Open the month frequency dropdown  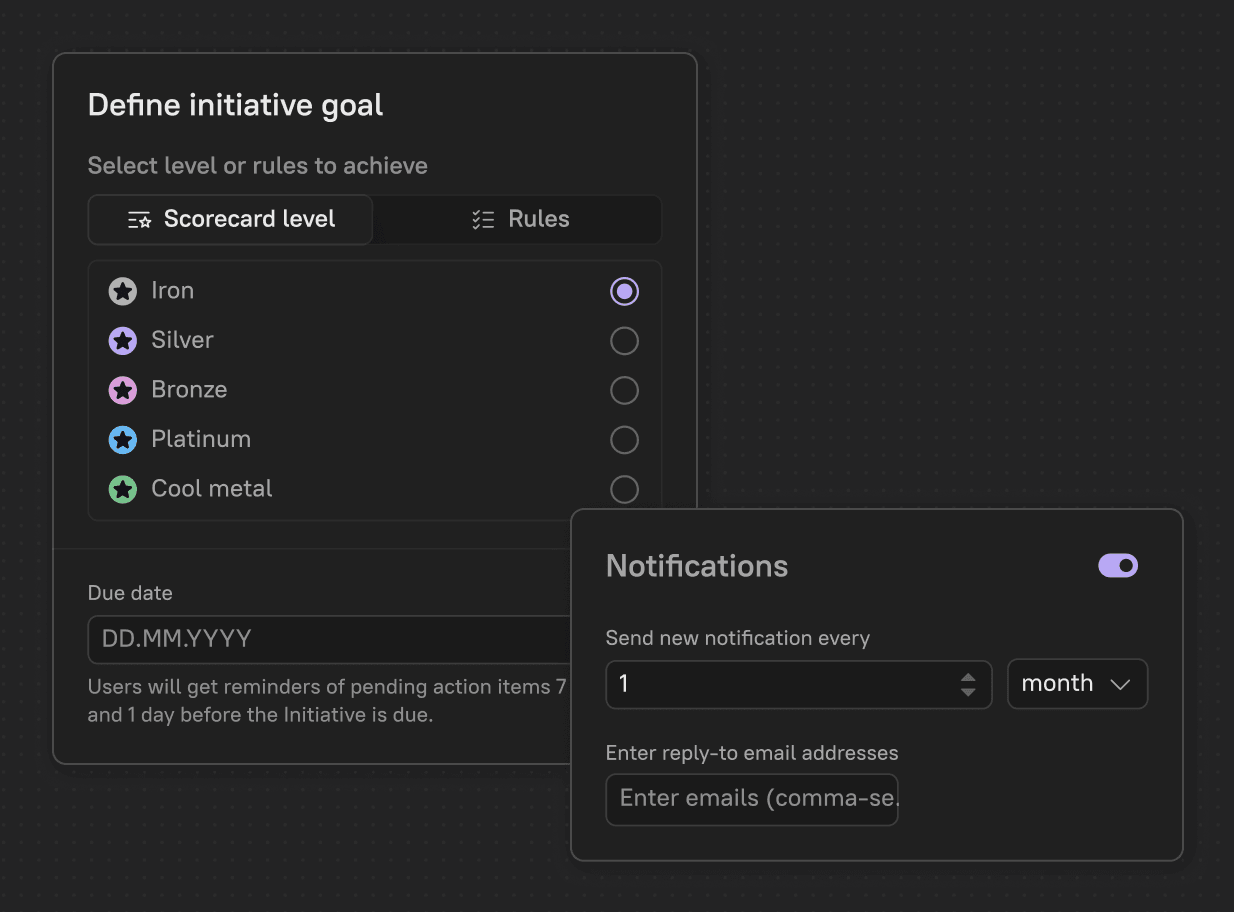pyautogui.click(x=1077, y=683)
